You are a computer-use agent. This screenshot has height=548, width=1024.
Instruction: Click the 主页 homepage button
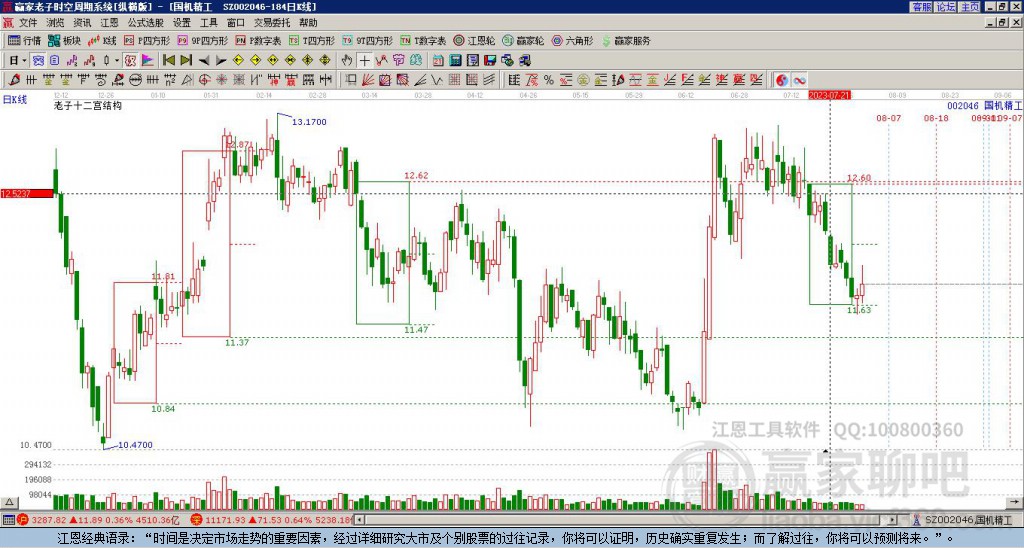(970, 7)
